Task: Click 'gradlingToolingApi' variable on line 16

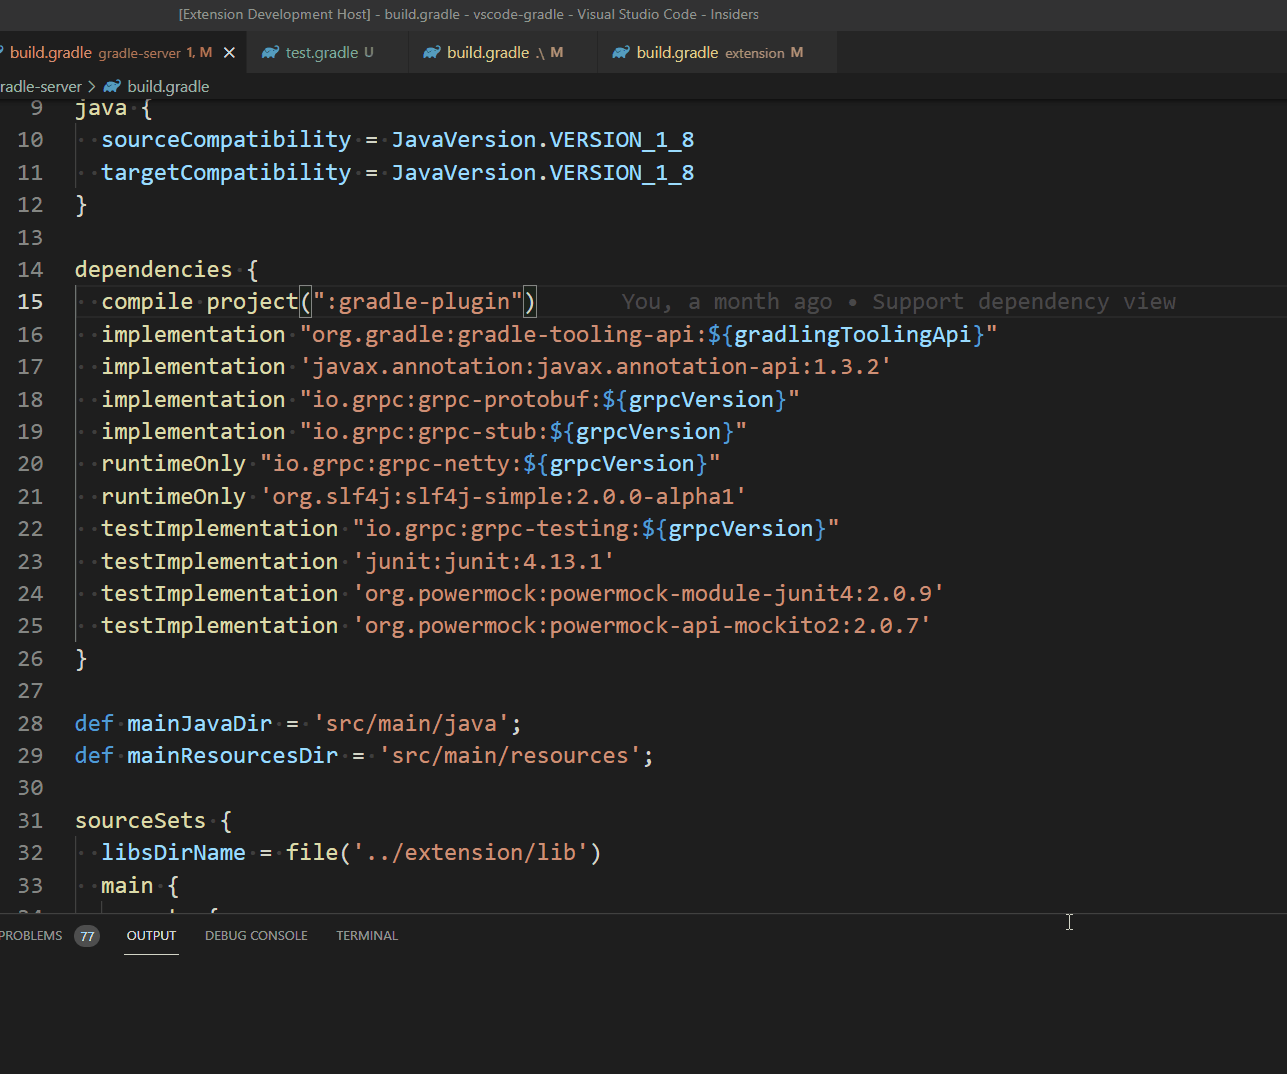Action: [x=853, y=334]
